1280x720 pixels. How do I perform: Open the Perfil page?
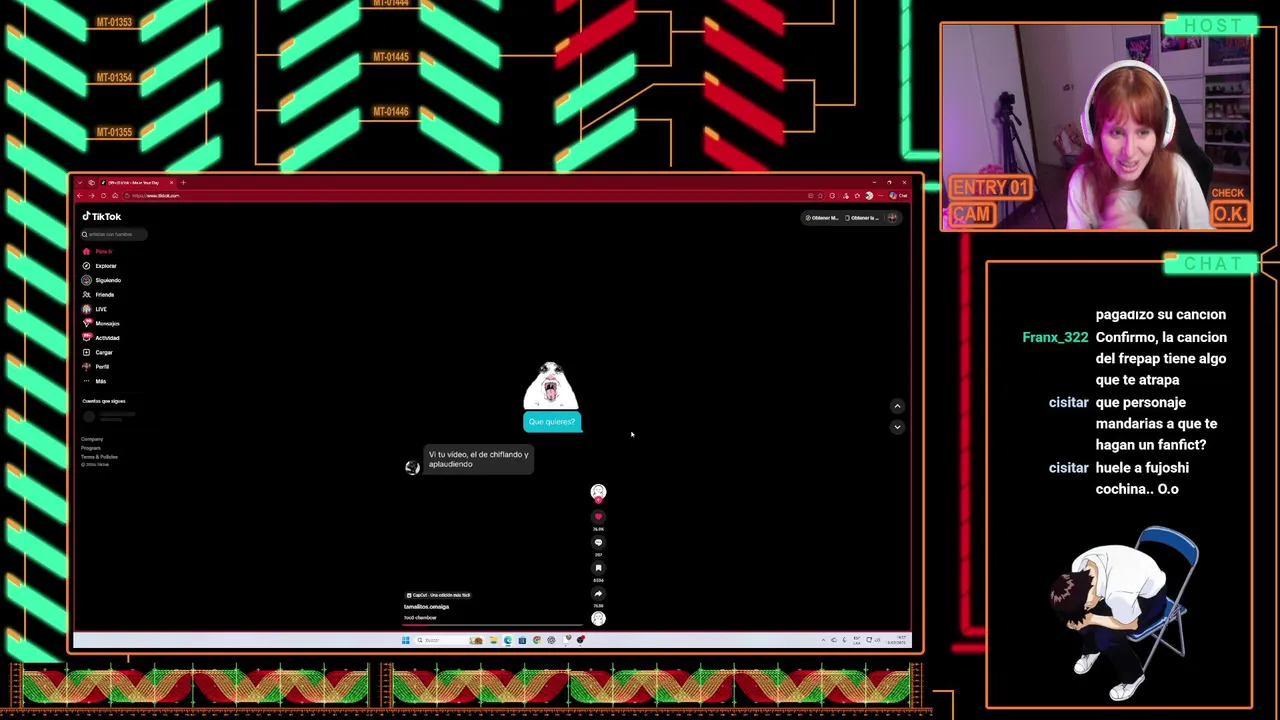click(96, 367)
